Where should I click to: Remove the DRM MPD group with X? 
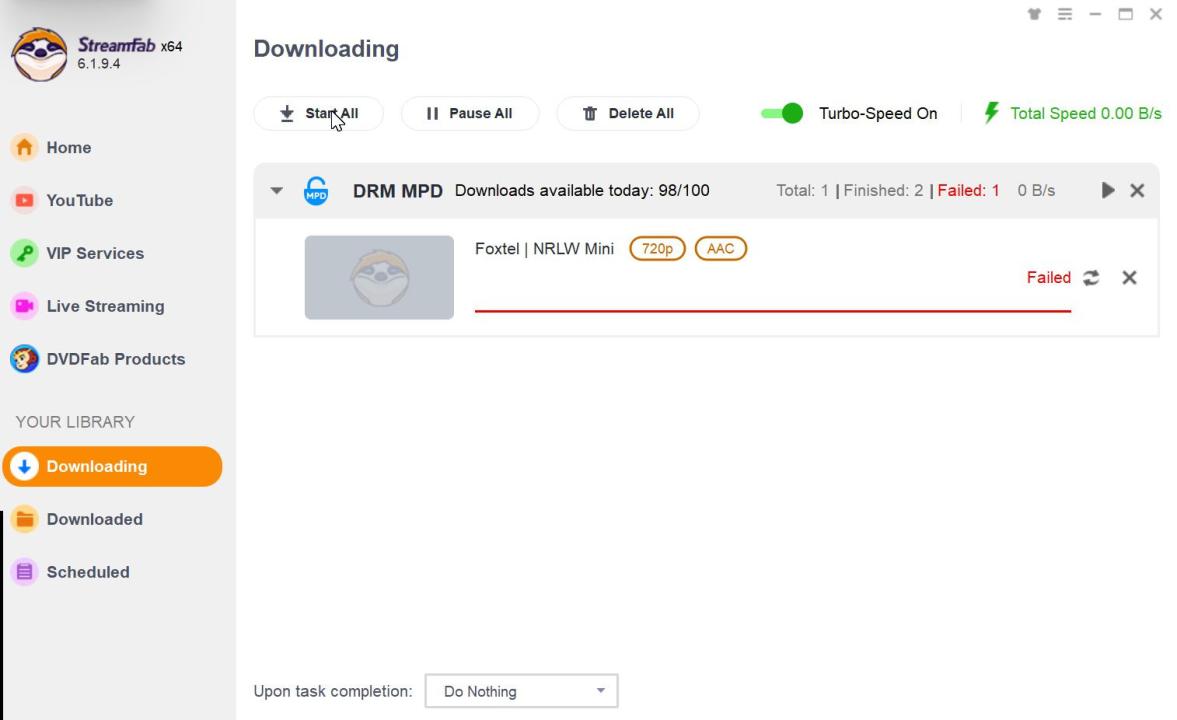click(1137, 191)
